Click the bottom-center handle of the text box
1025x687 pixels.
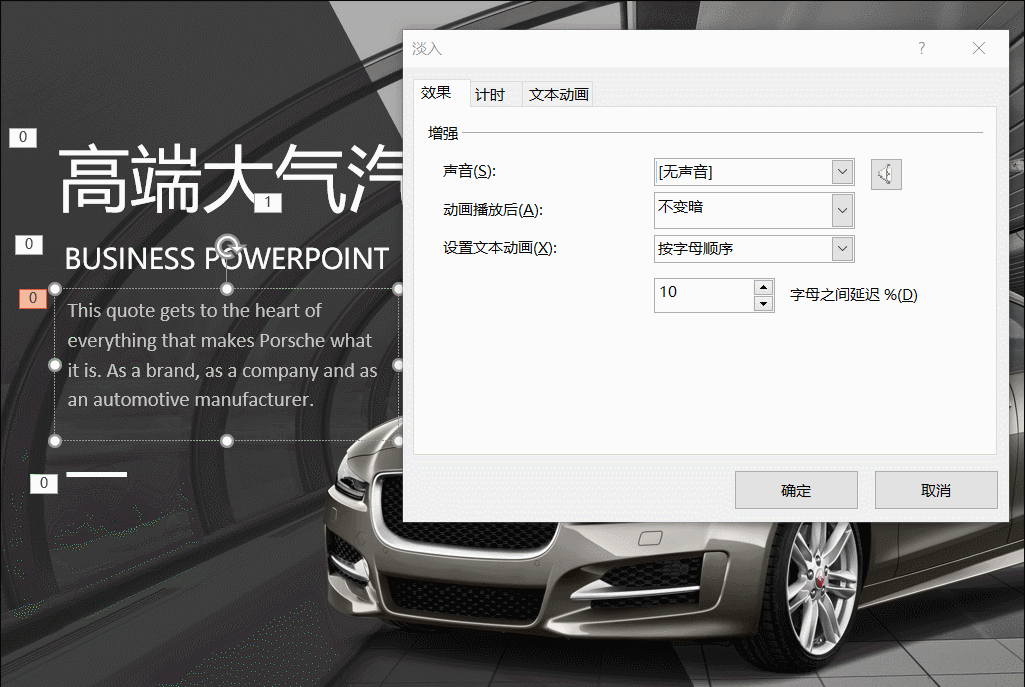point(227,441)
